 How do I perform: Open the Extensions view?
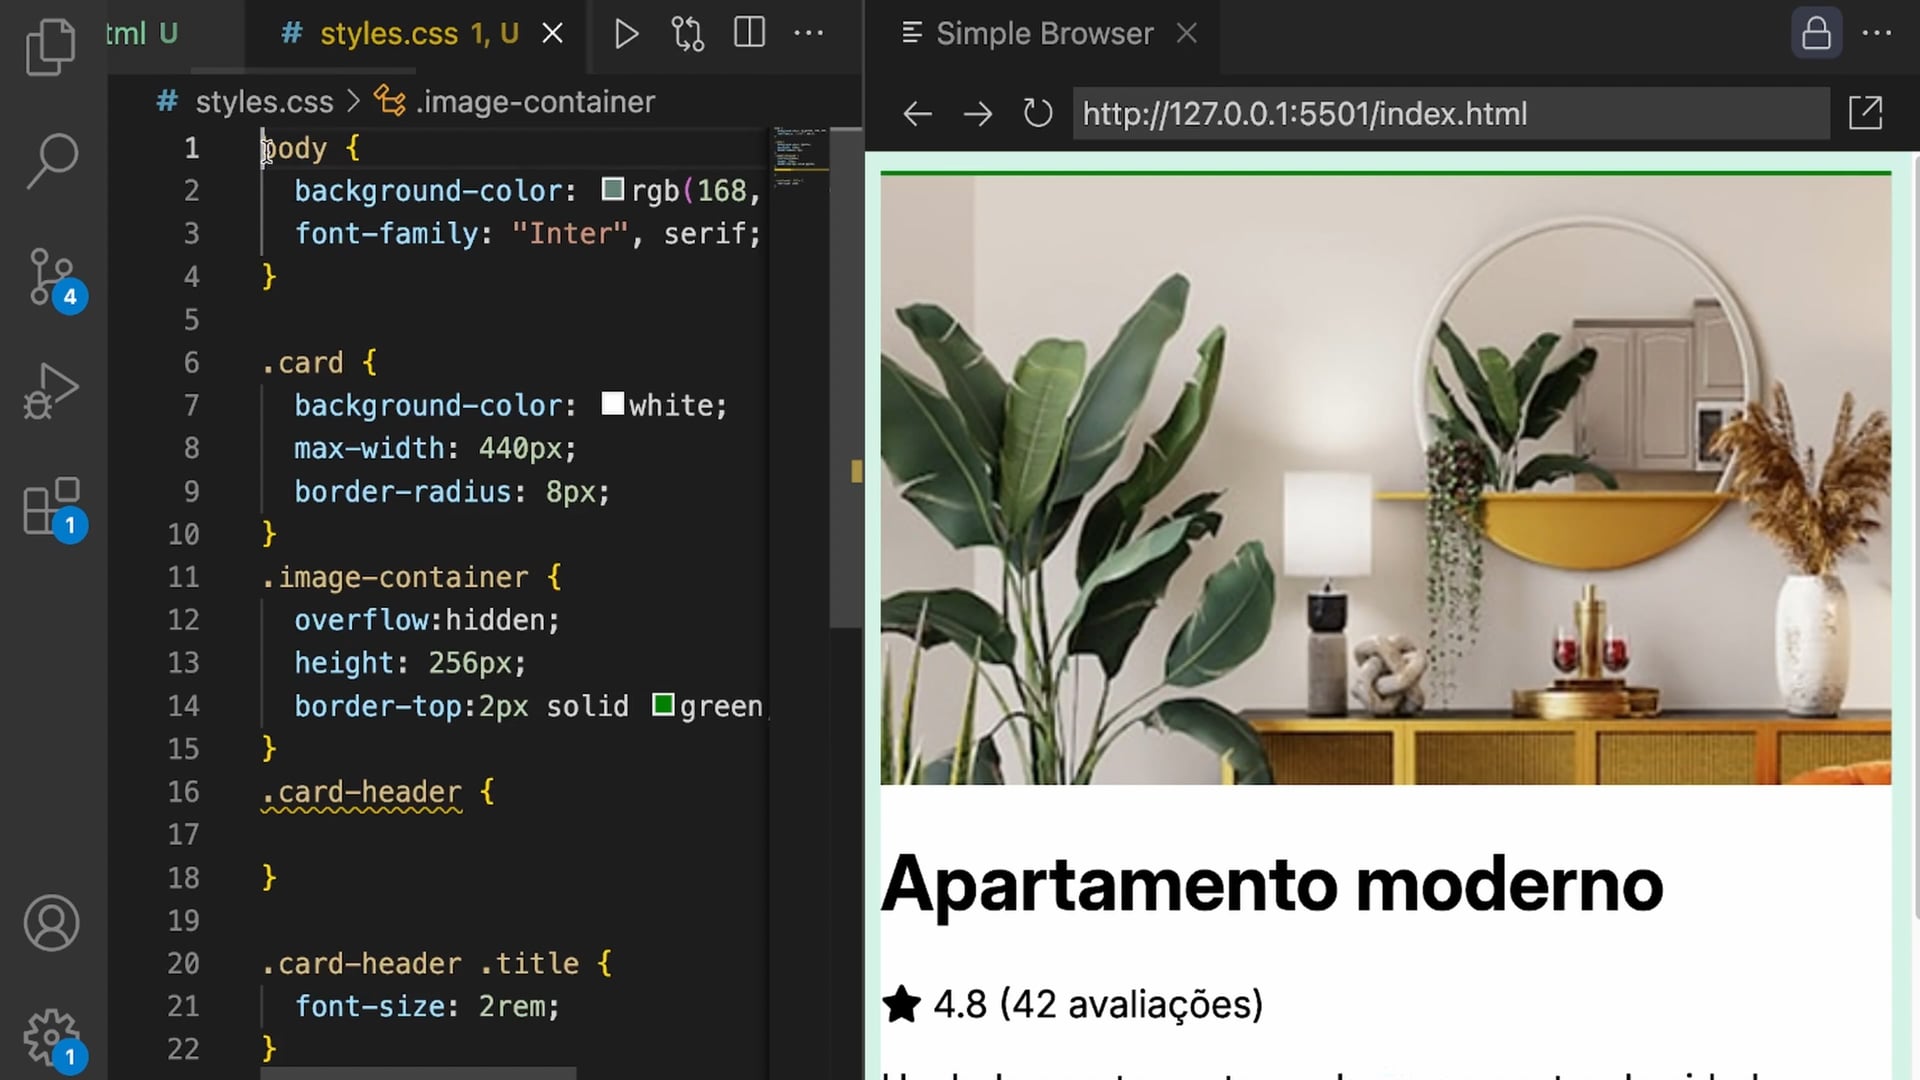tap(50, 507)
